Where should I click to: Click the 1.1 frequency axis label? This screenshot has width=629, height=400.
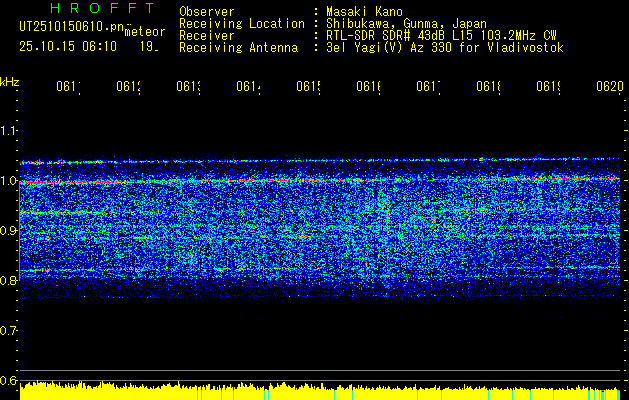pos(8,131)
